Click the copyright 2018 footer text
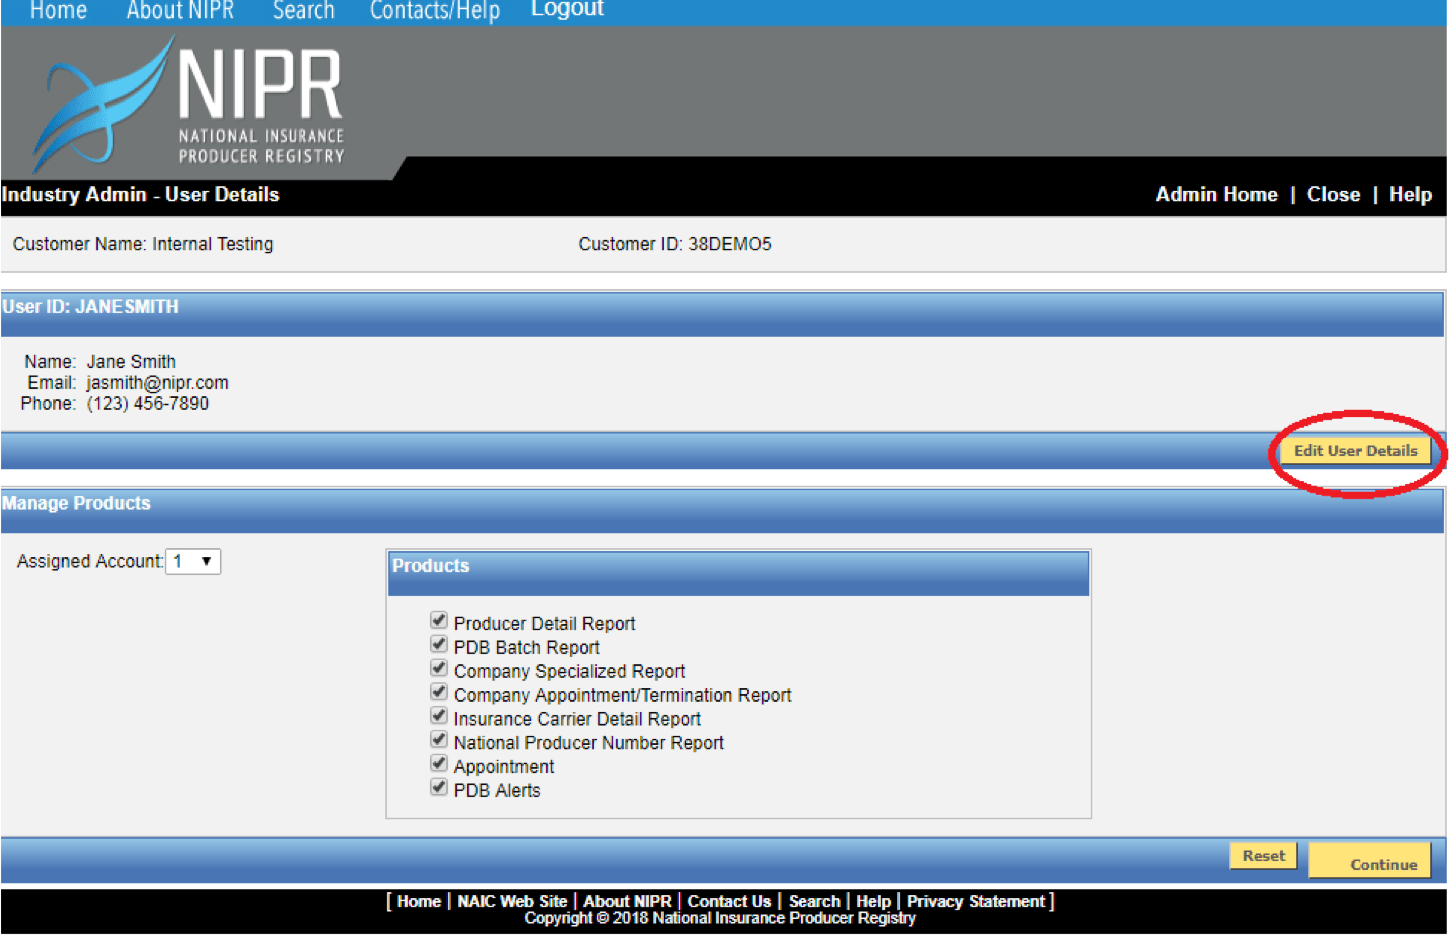Viewport: 1452px width, 937px height. (x=720, y=919)
